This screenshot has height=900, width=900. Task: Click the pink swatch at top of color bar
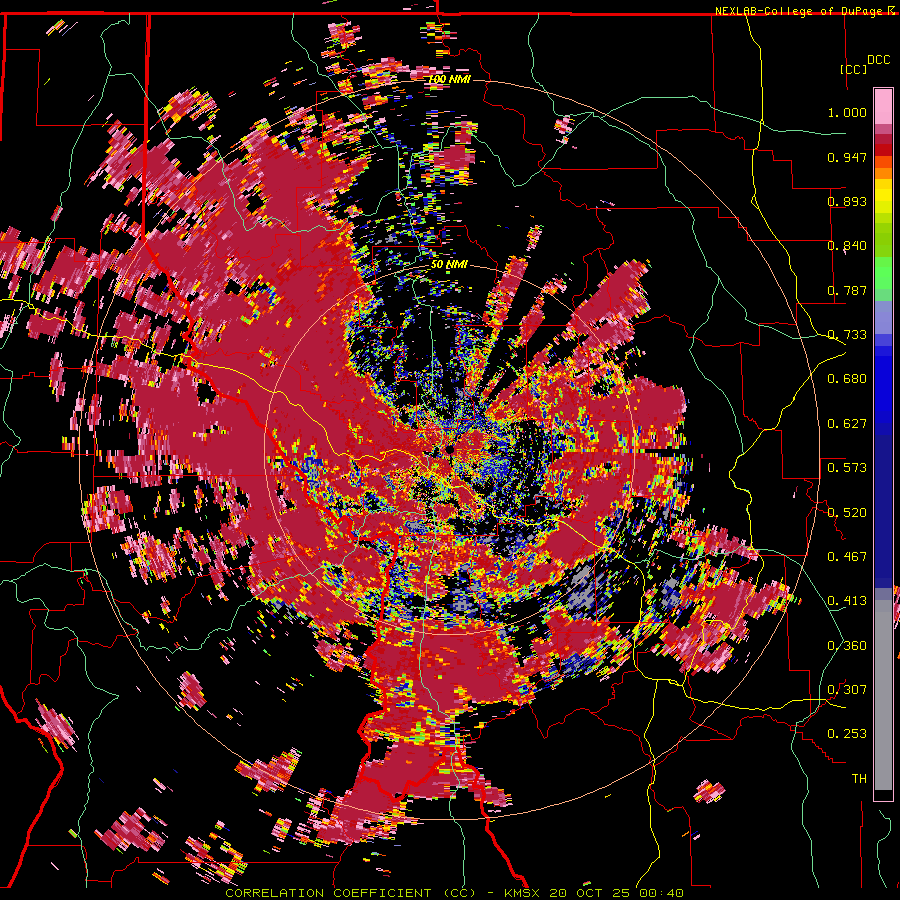coord(883,107)
